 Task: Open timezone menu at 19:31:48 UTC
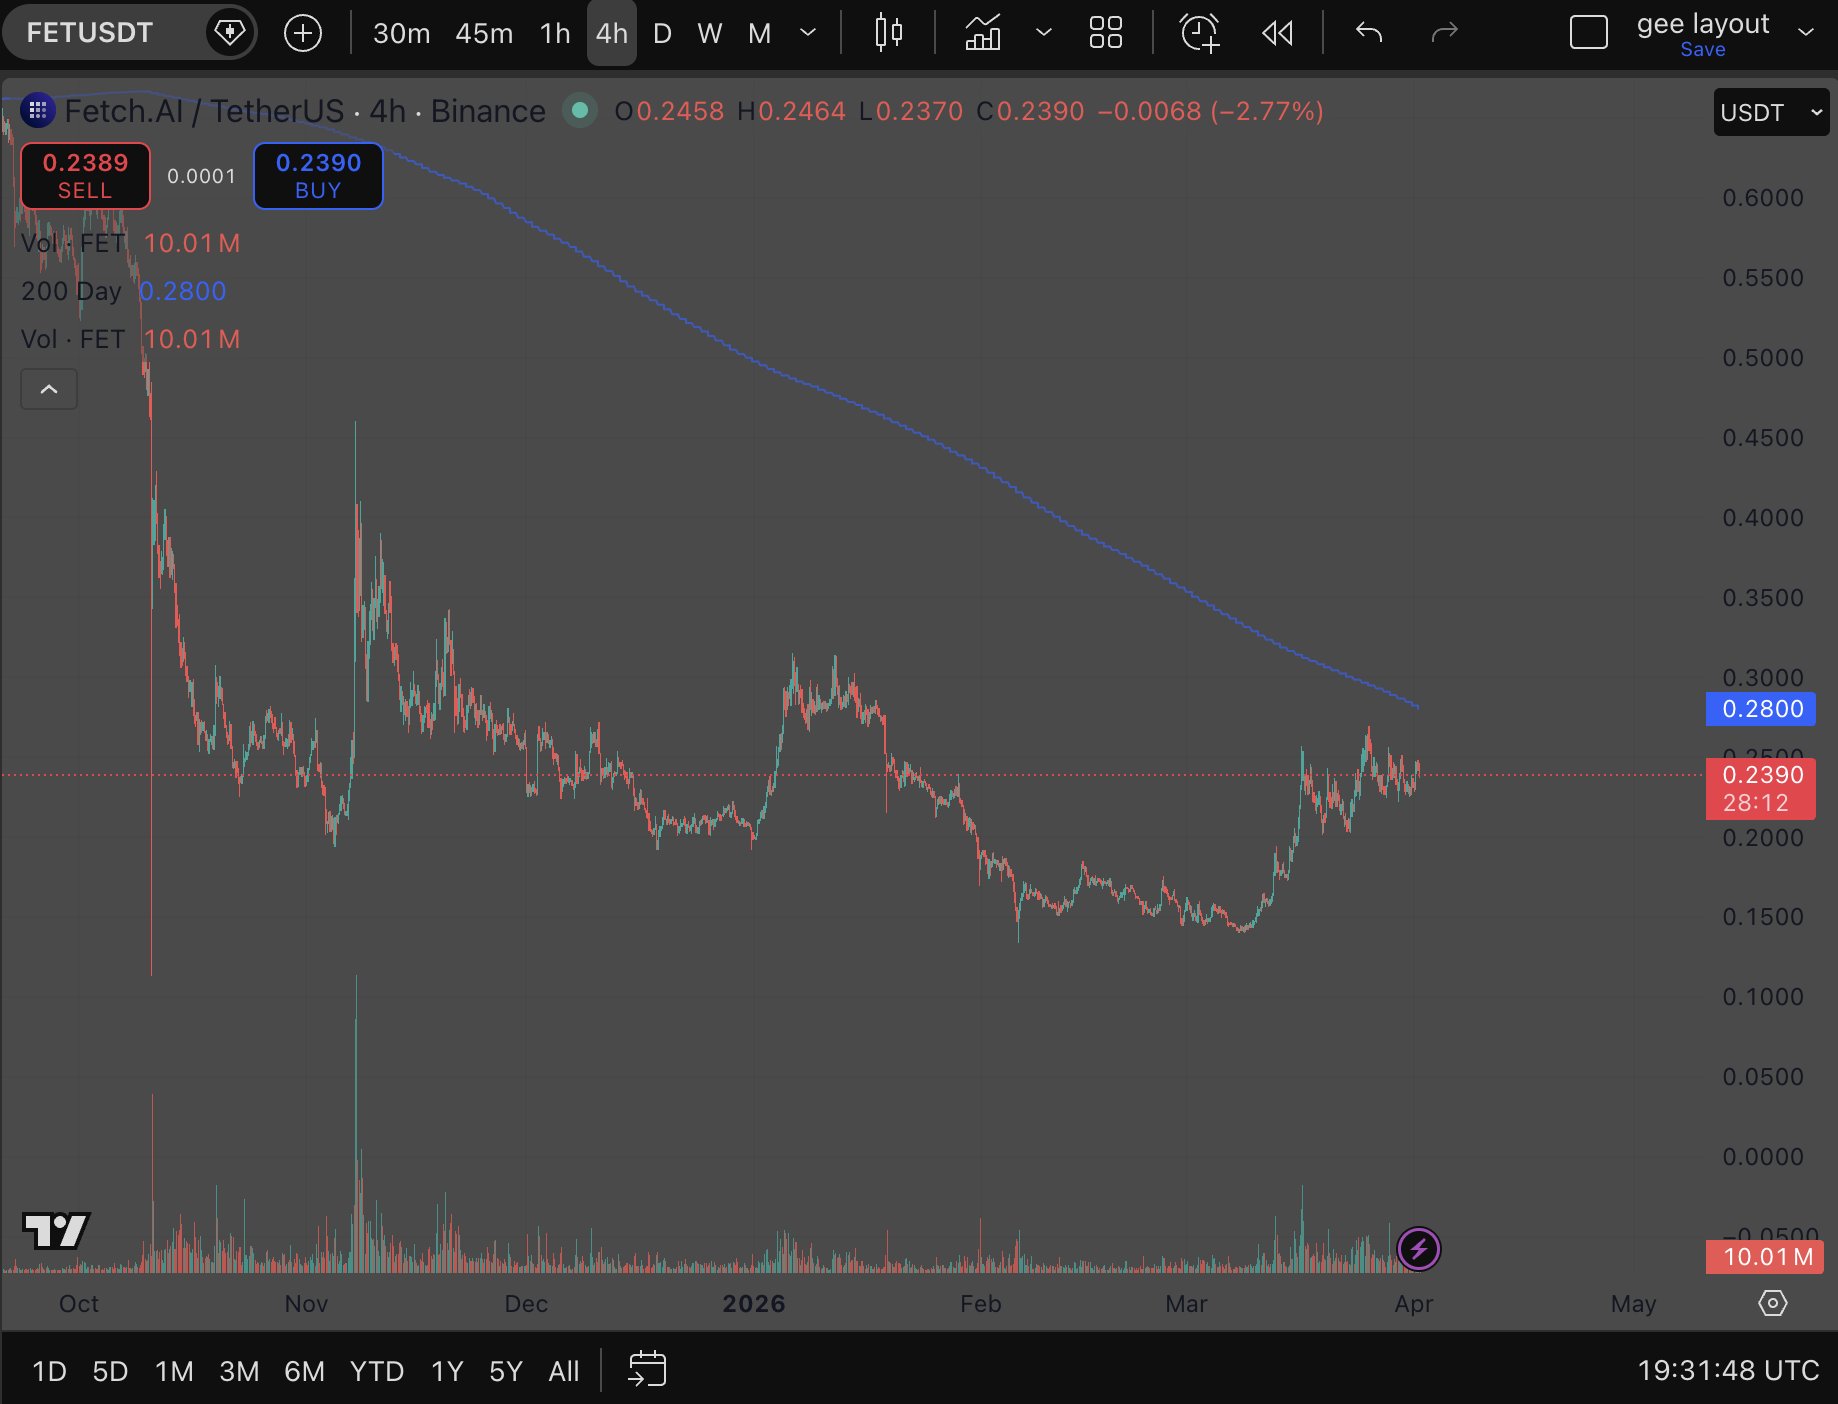1728,1370
